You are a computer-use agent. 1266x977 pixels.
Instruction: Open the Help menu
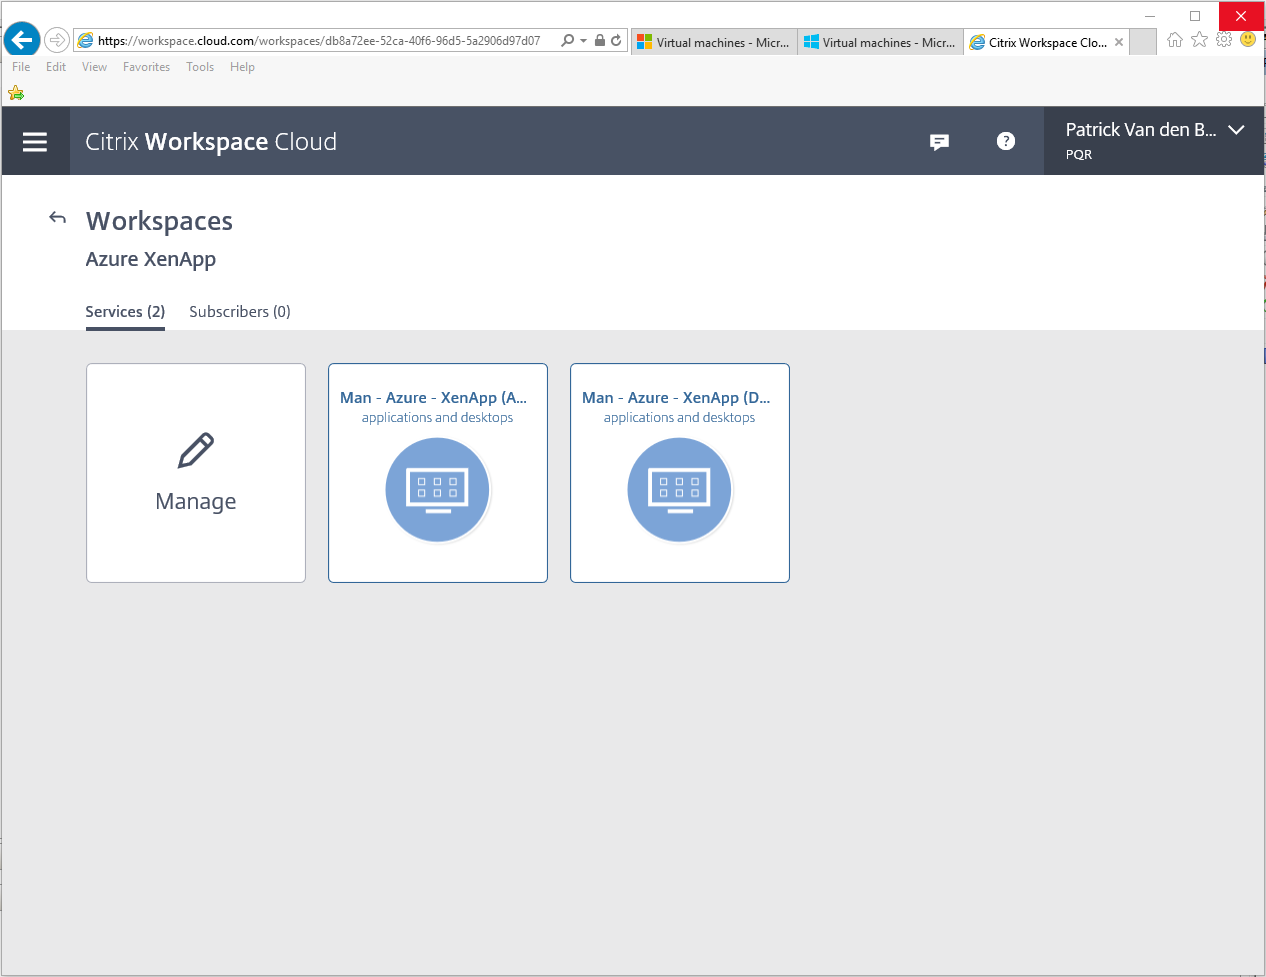pos(242,67)
